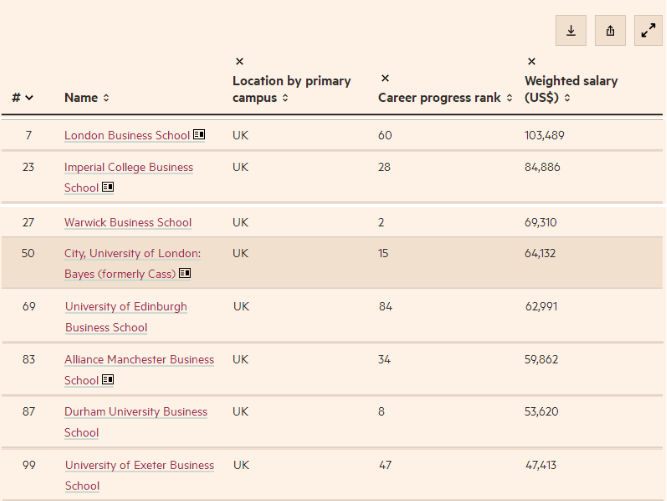The image size is (667, 501).
Task: Remove the Career progress rank column
Action: (x=385, y=79)
